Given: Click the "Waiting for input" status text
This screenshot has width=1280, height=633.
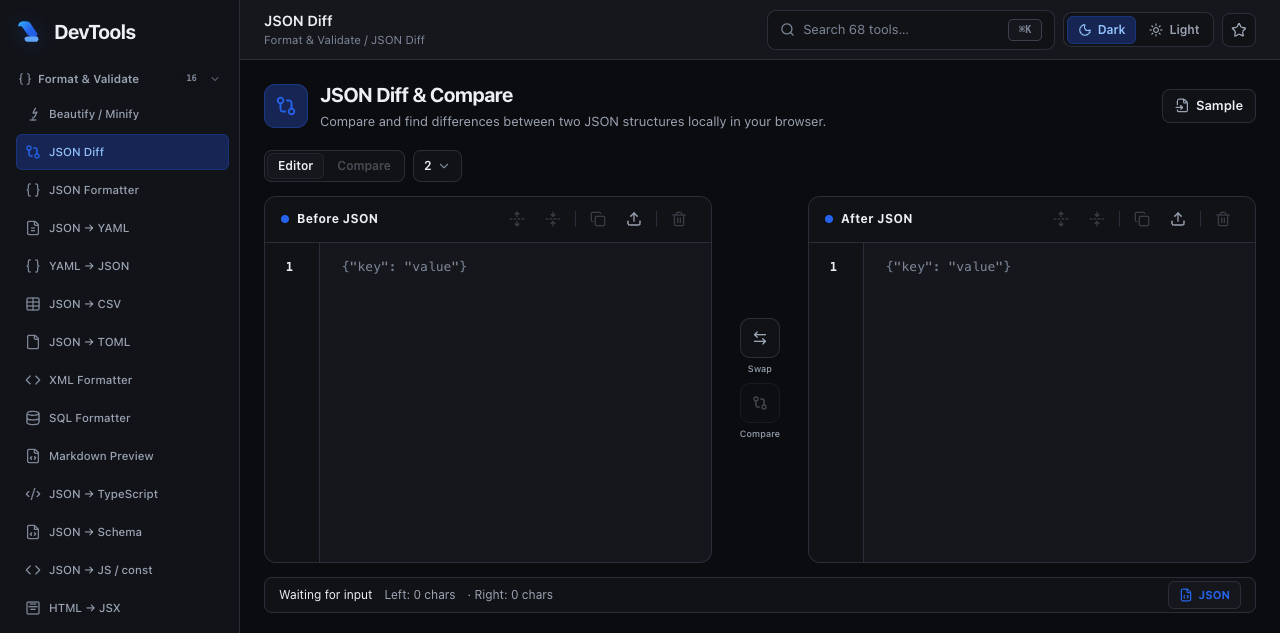Looking at the screenshot, I should 326,595.
